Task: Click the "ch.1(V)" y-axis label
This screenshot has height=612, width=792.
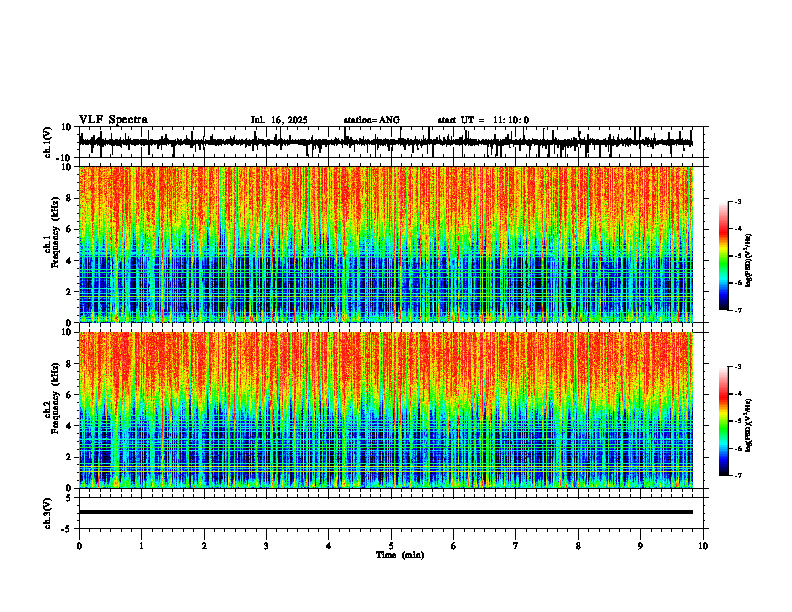Action: (48, 142)
